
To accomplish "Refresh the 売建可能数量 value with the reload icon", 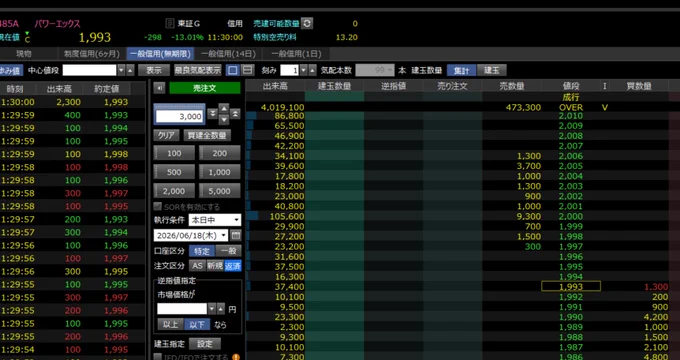I will coord(307,23).
